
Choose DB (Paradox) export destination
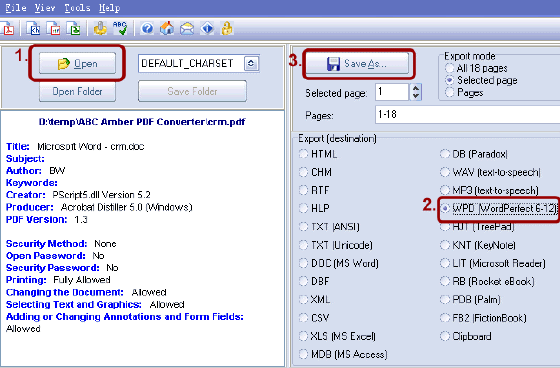pos(474,154)
